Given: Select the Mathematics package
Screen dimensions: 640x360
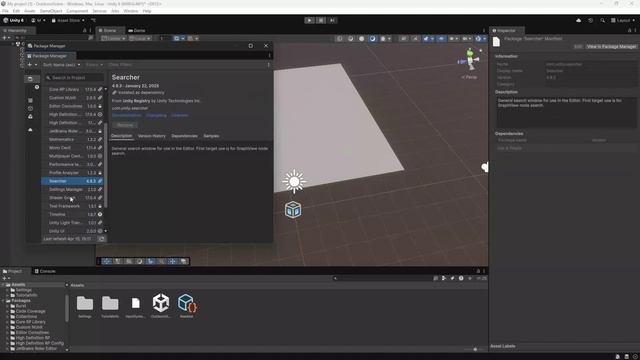Looking at the screenshot, I should [x=72, y=139].
